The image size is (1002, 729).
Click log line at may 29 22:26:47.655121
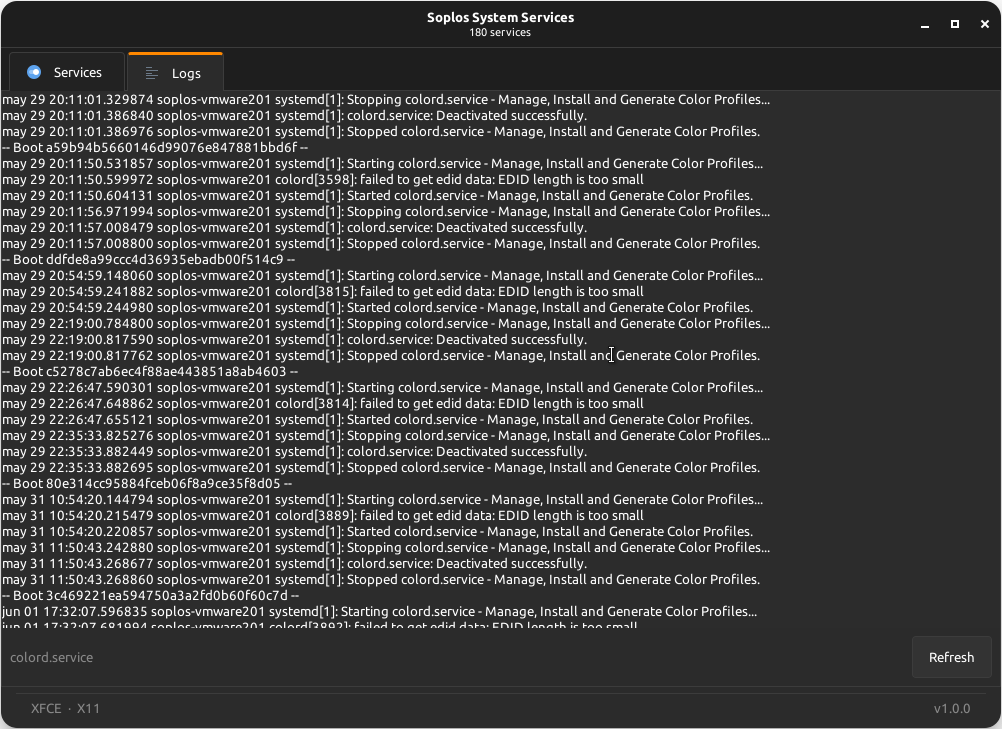click(378, 419)
